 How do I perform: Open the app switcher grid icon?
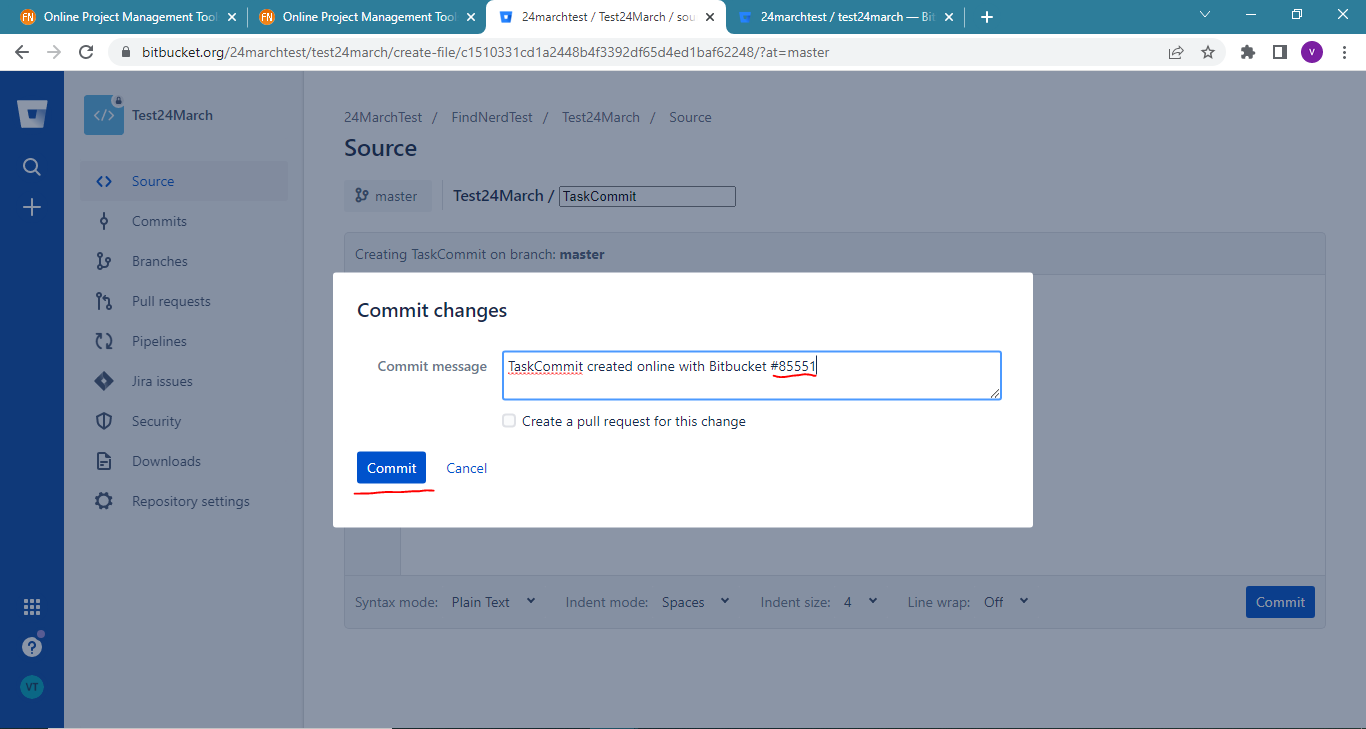[x=32, y=607]
